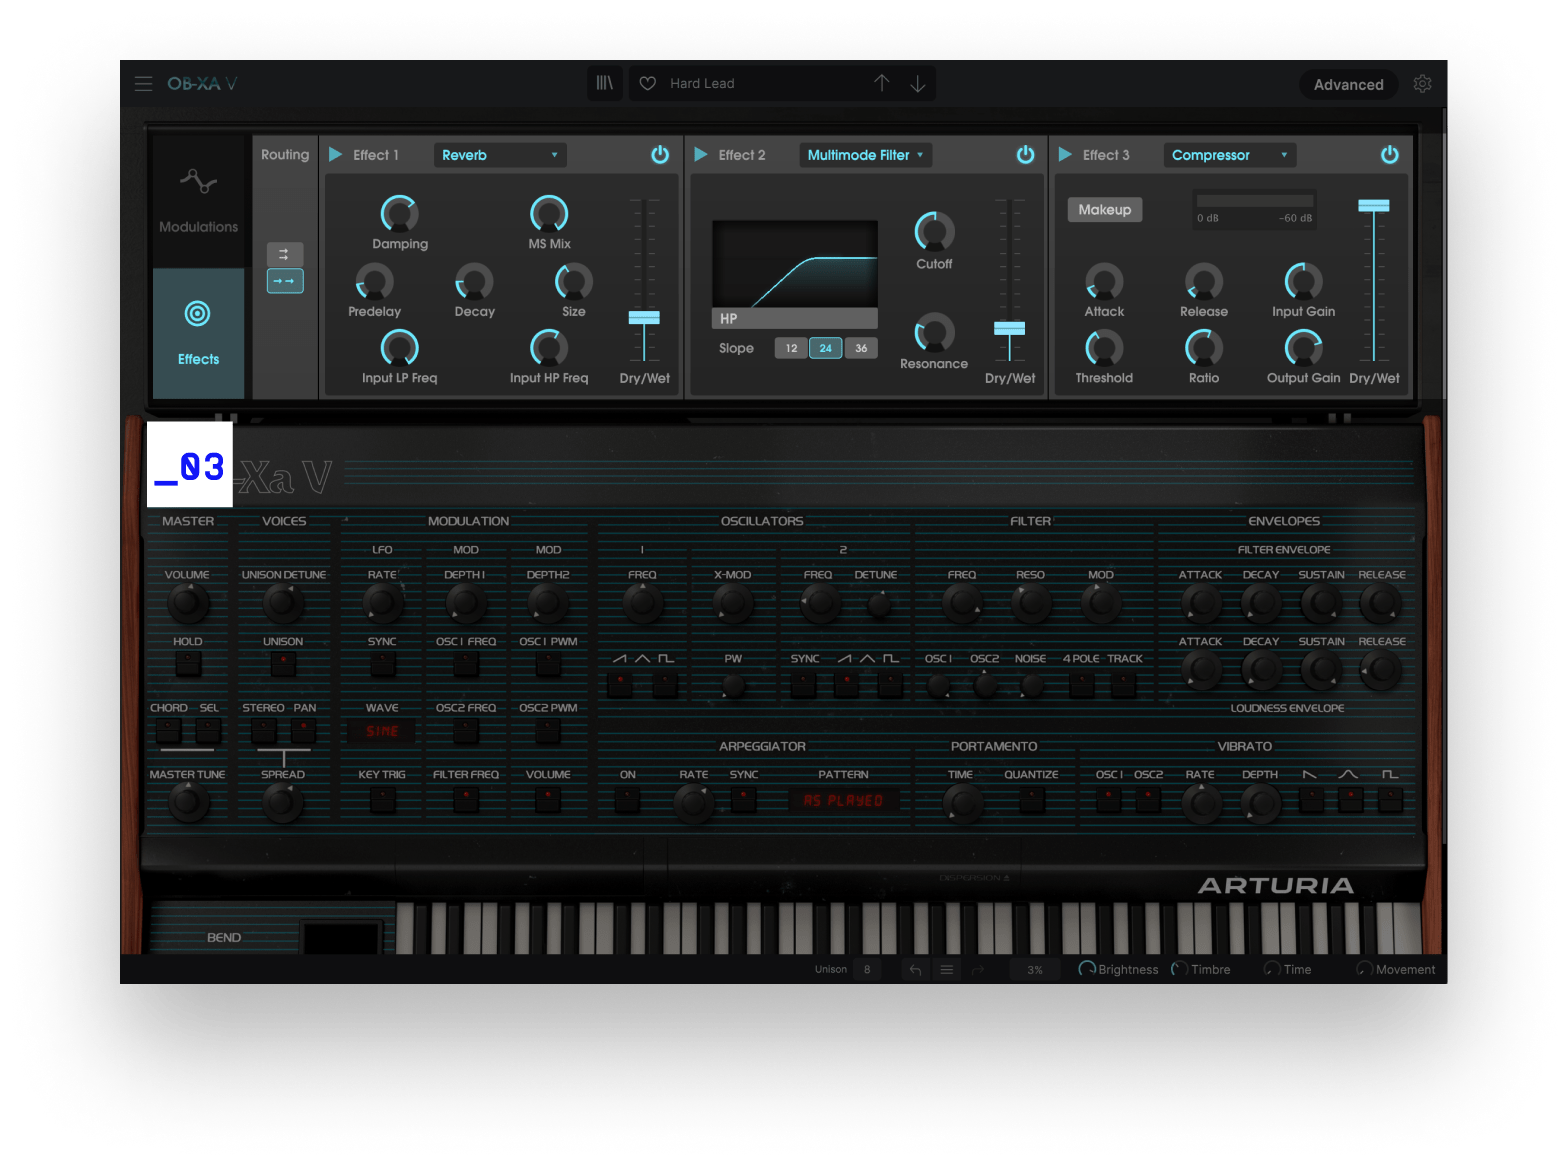Select 36 dB filter slope

pyautogui.click(x=861, y=348)
